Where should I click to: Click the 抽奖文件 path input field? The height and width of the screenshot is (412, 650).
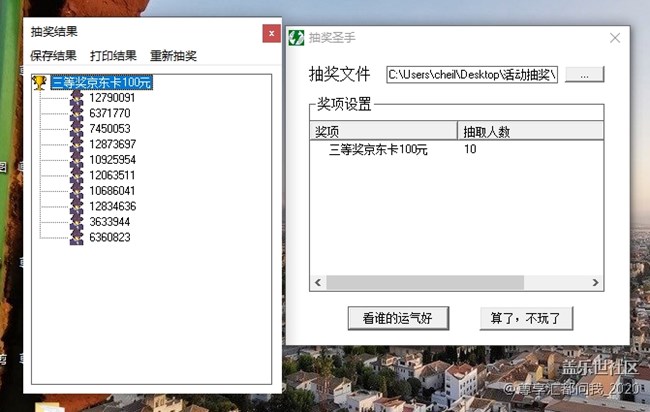[472, 75]
